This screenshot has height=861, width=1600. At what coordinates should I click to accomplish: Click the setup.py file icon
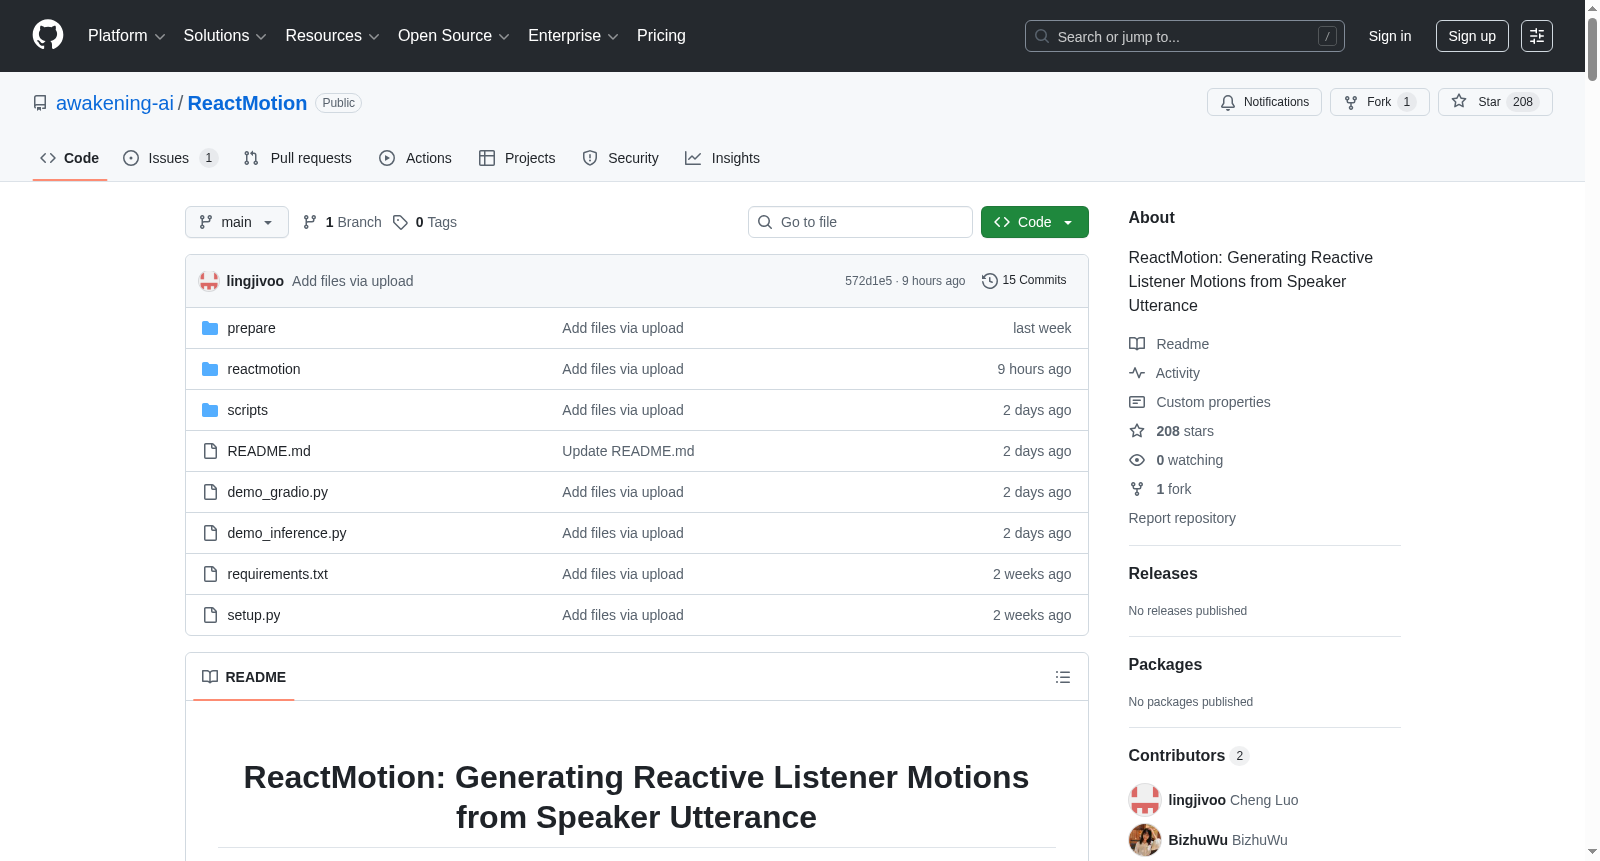[210, 615]
